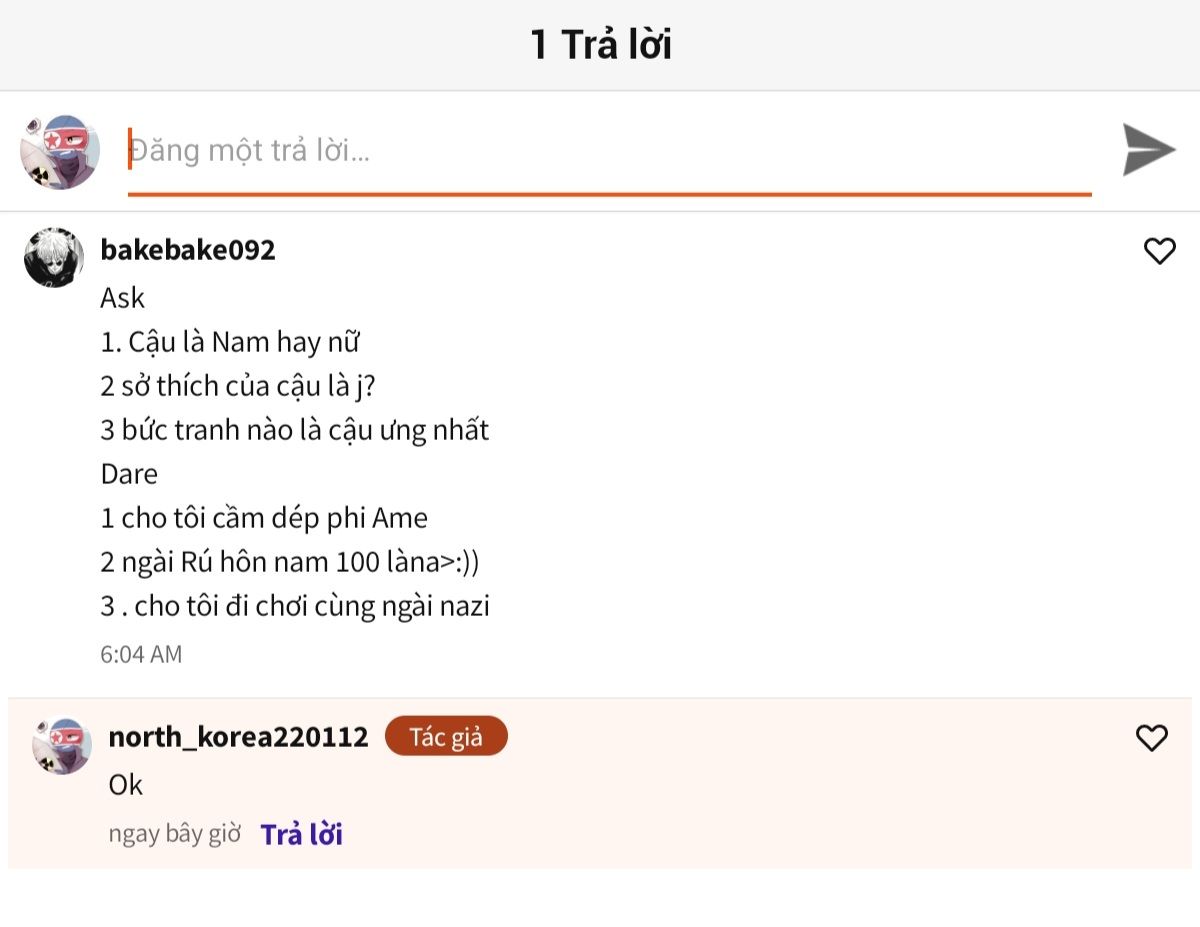Click the 6:04 AM comment timestamp

pos(141,654)
